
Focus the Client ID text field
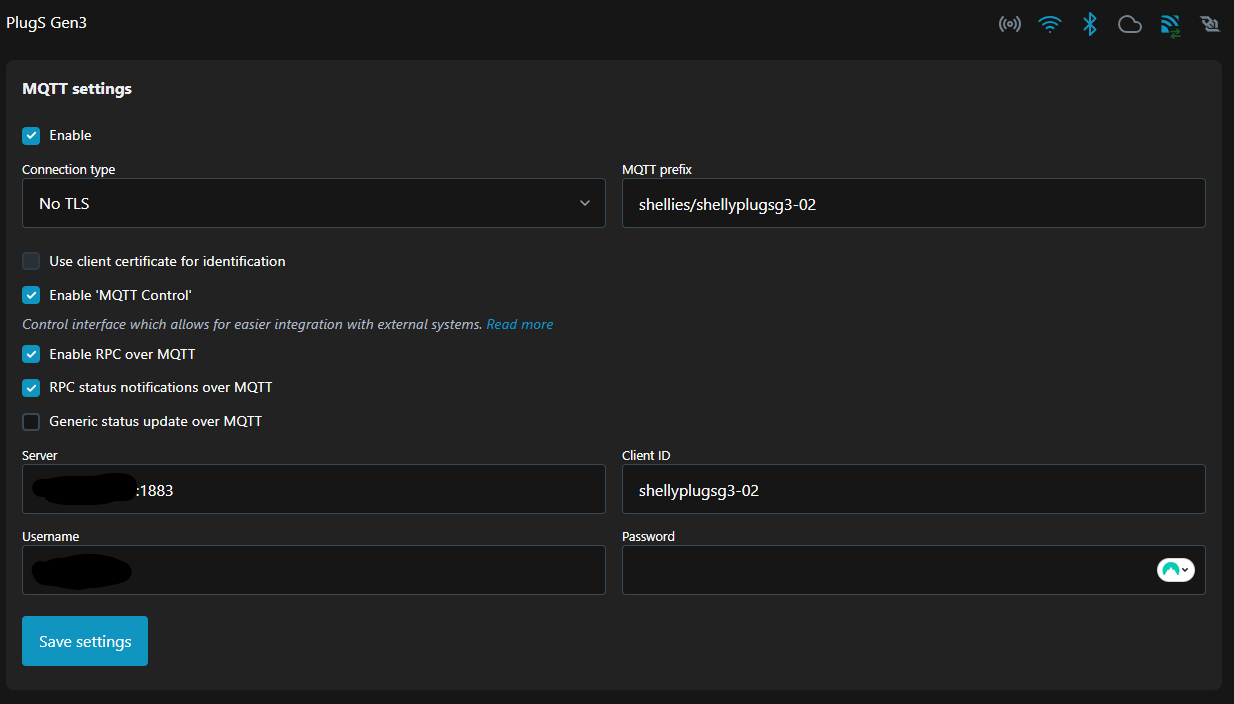[913, 490]
